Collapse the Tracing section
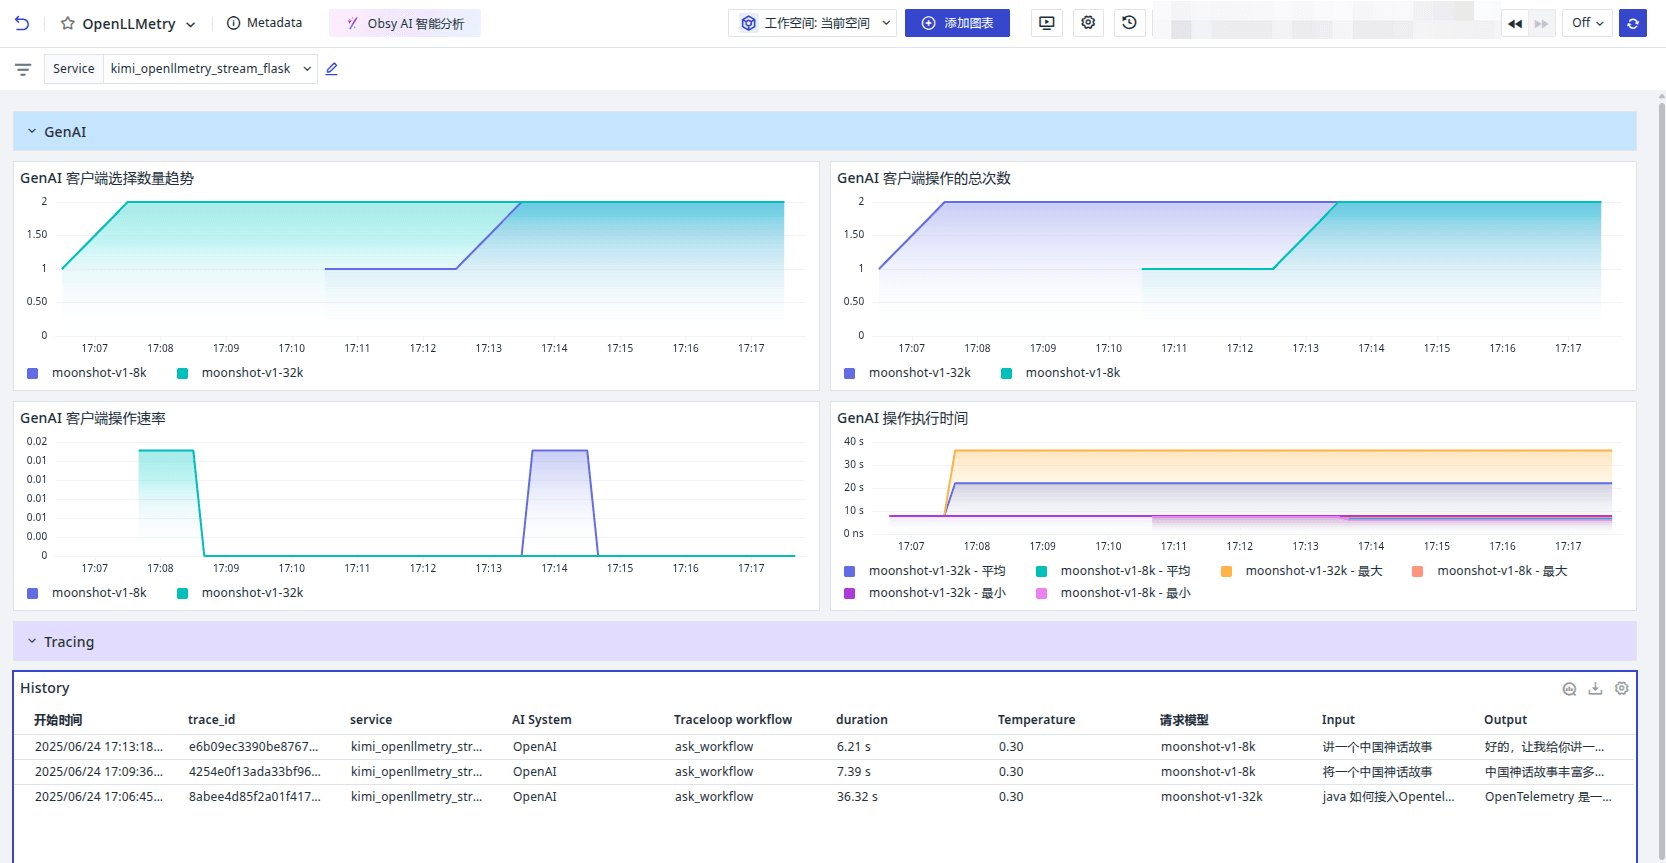This screenshot has width=1666, height=863. pyautogui.click(x=32, y=642)
